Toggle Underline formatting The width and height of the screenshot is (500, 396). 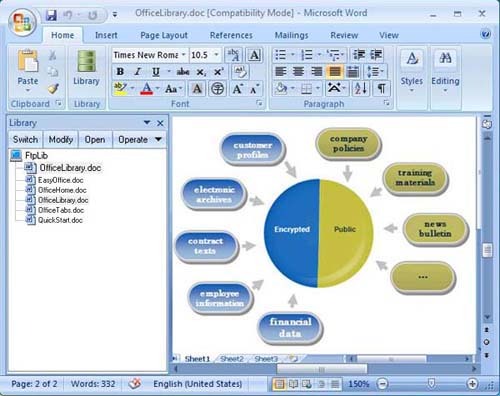point(156,72)
